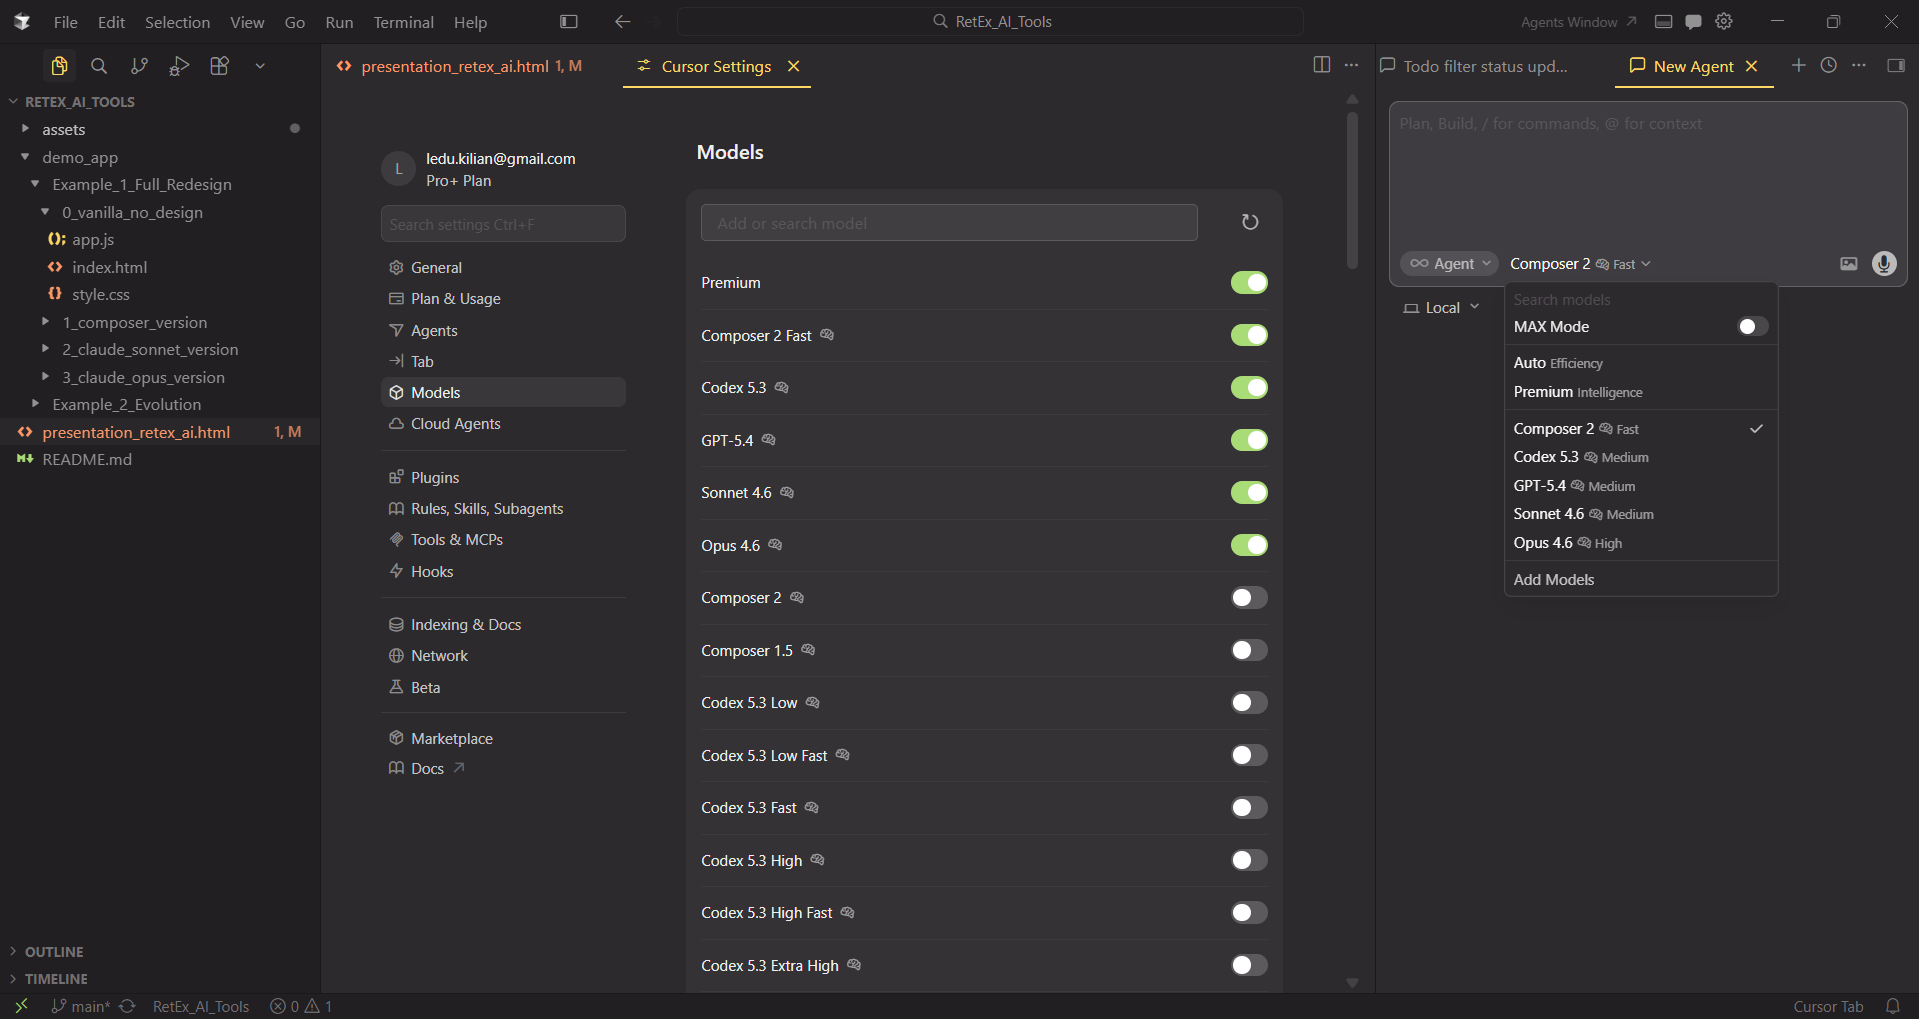Click the refresh models list icon

tap(1249, 222)
